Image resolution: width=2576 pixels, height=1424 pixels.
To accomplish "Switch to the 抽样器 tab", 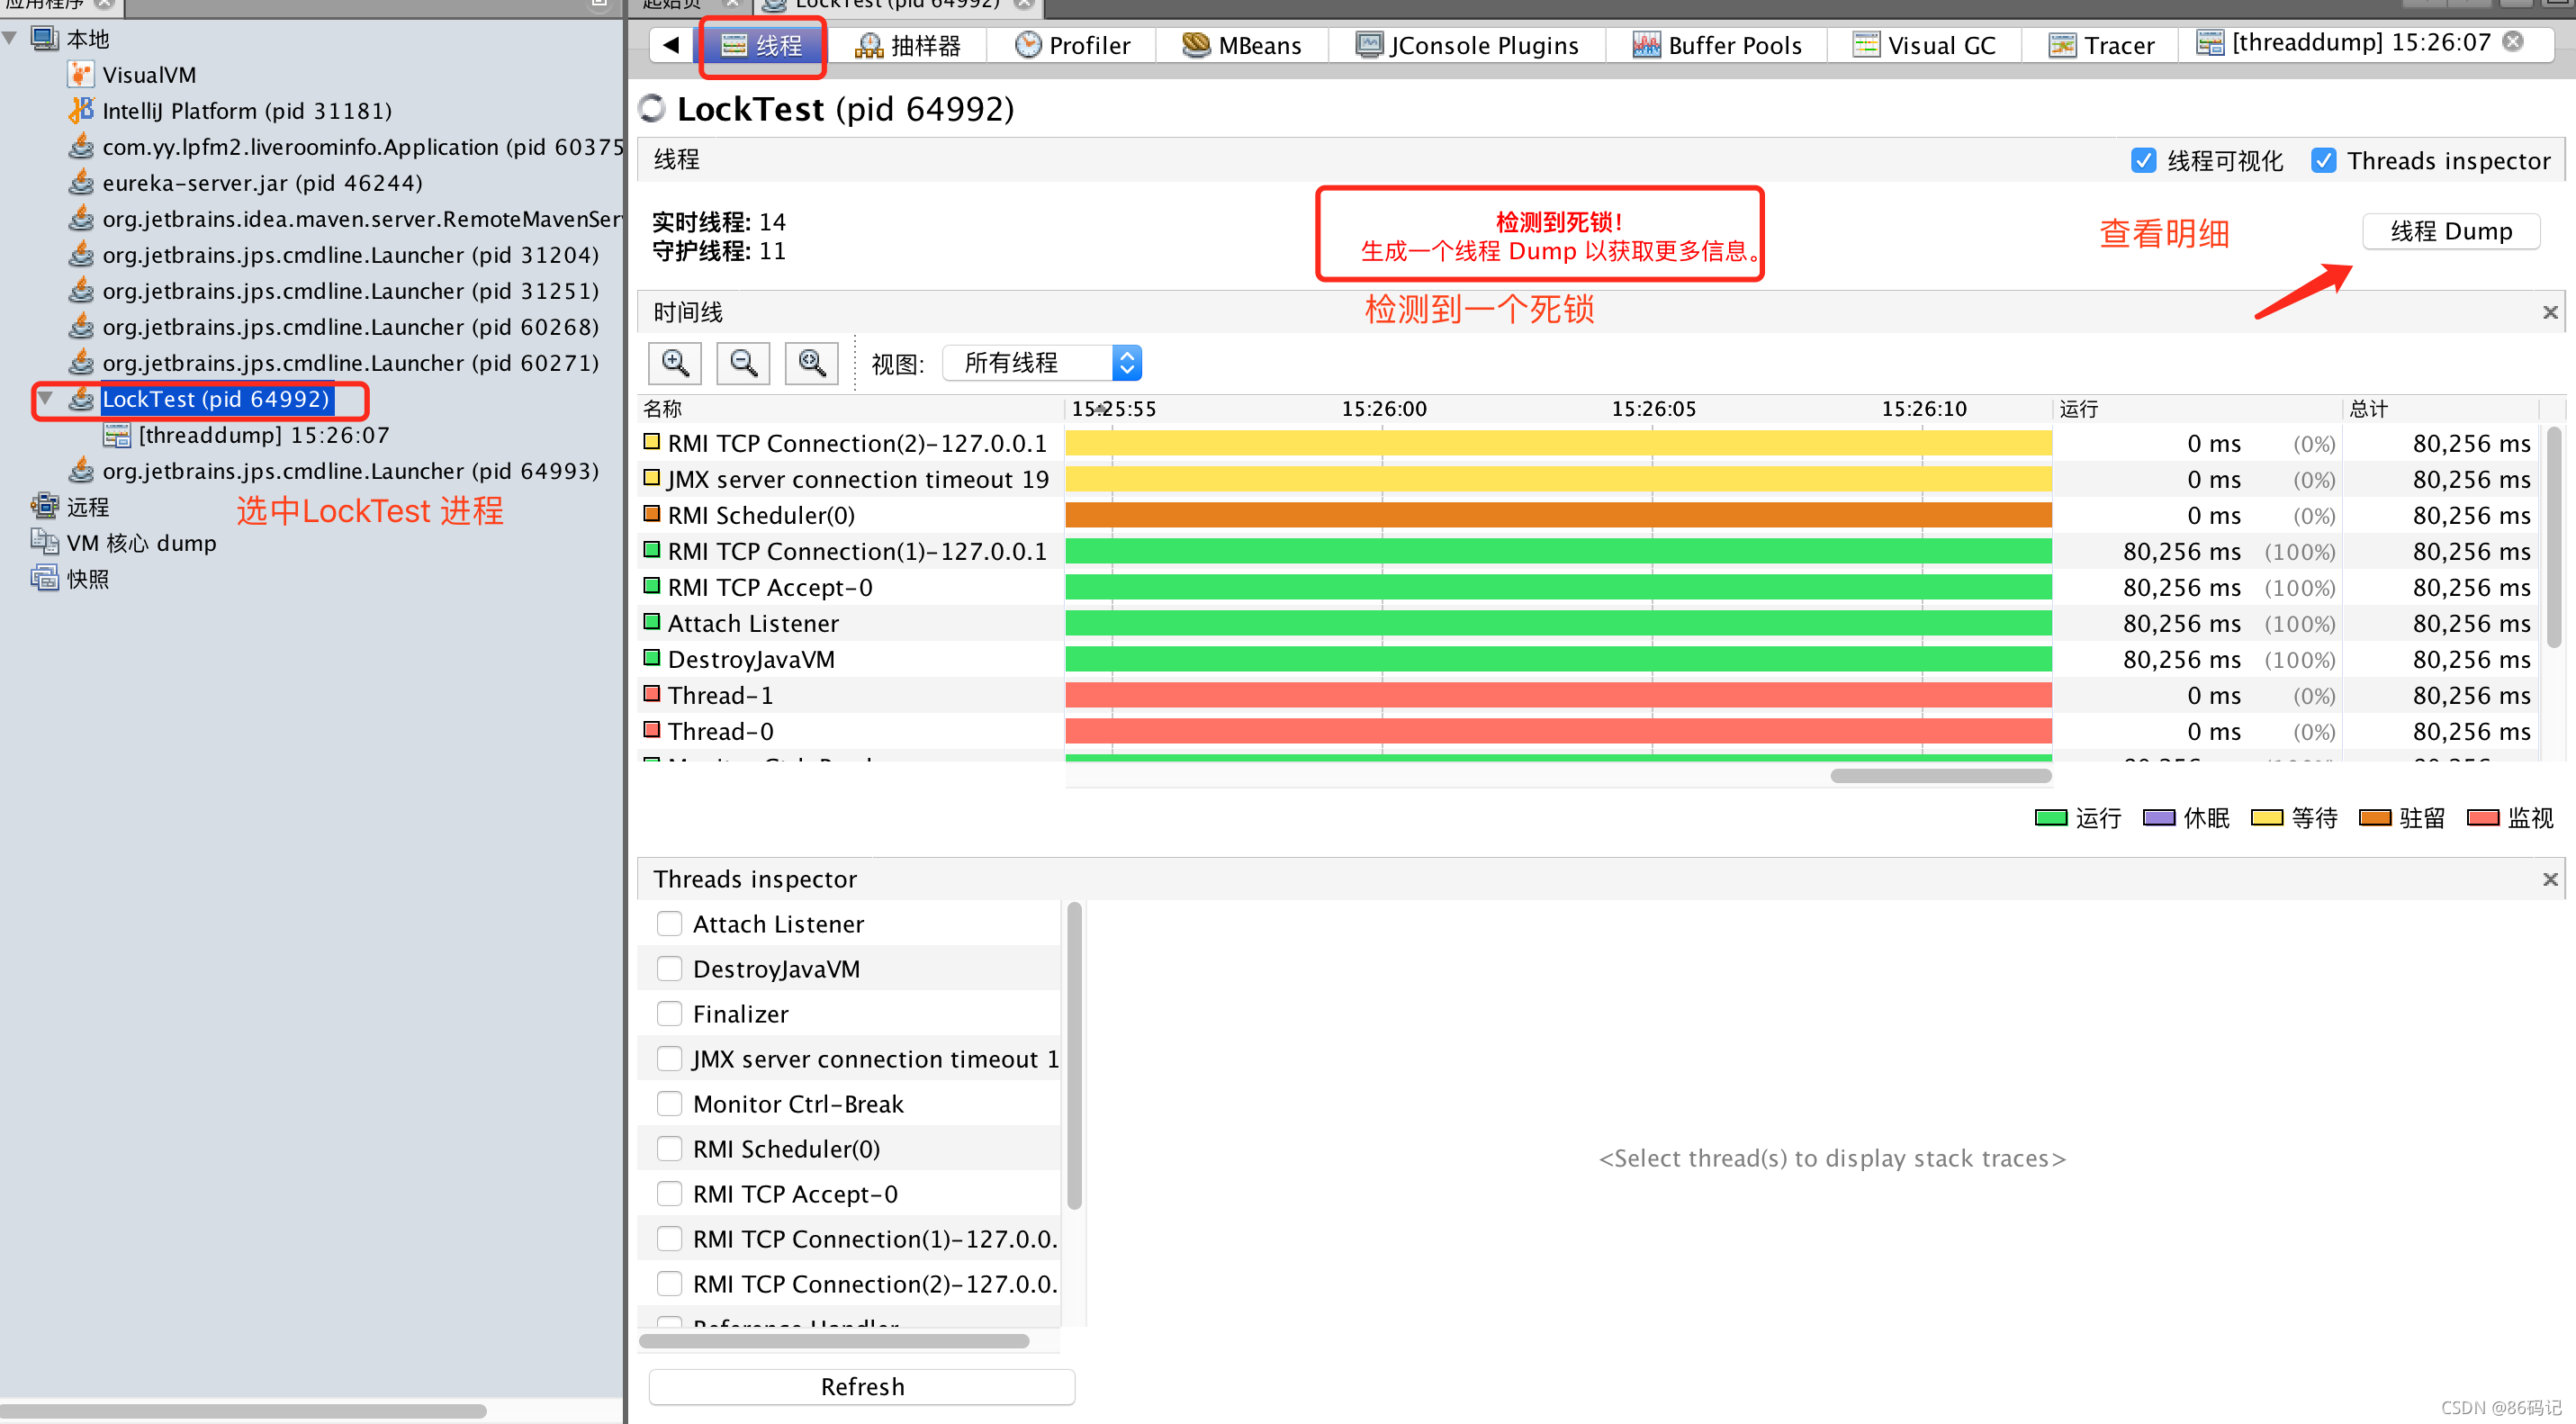I will (908, 45).
